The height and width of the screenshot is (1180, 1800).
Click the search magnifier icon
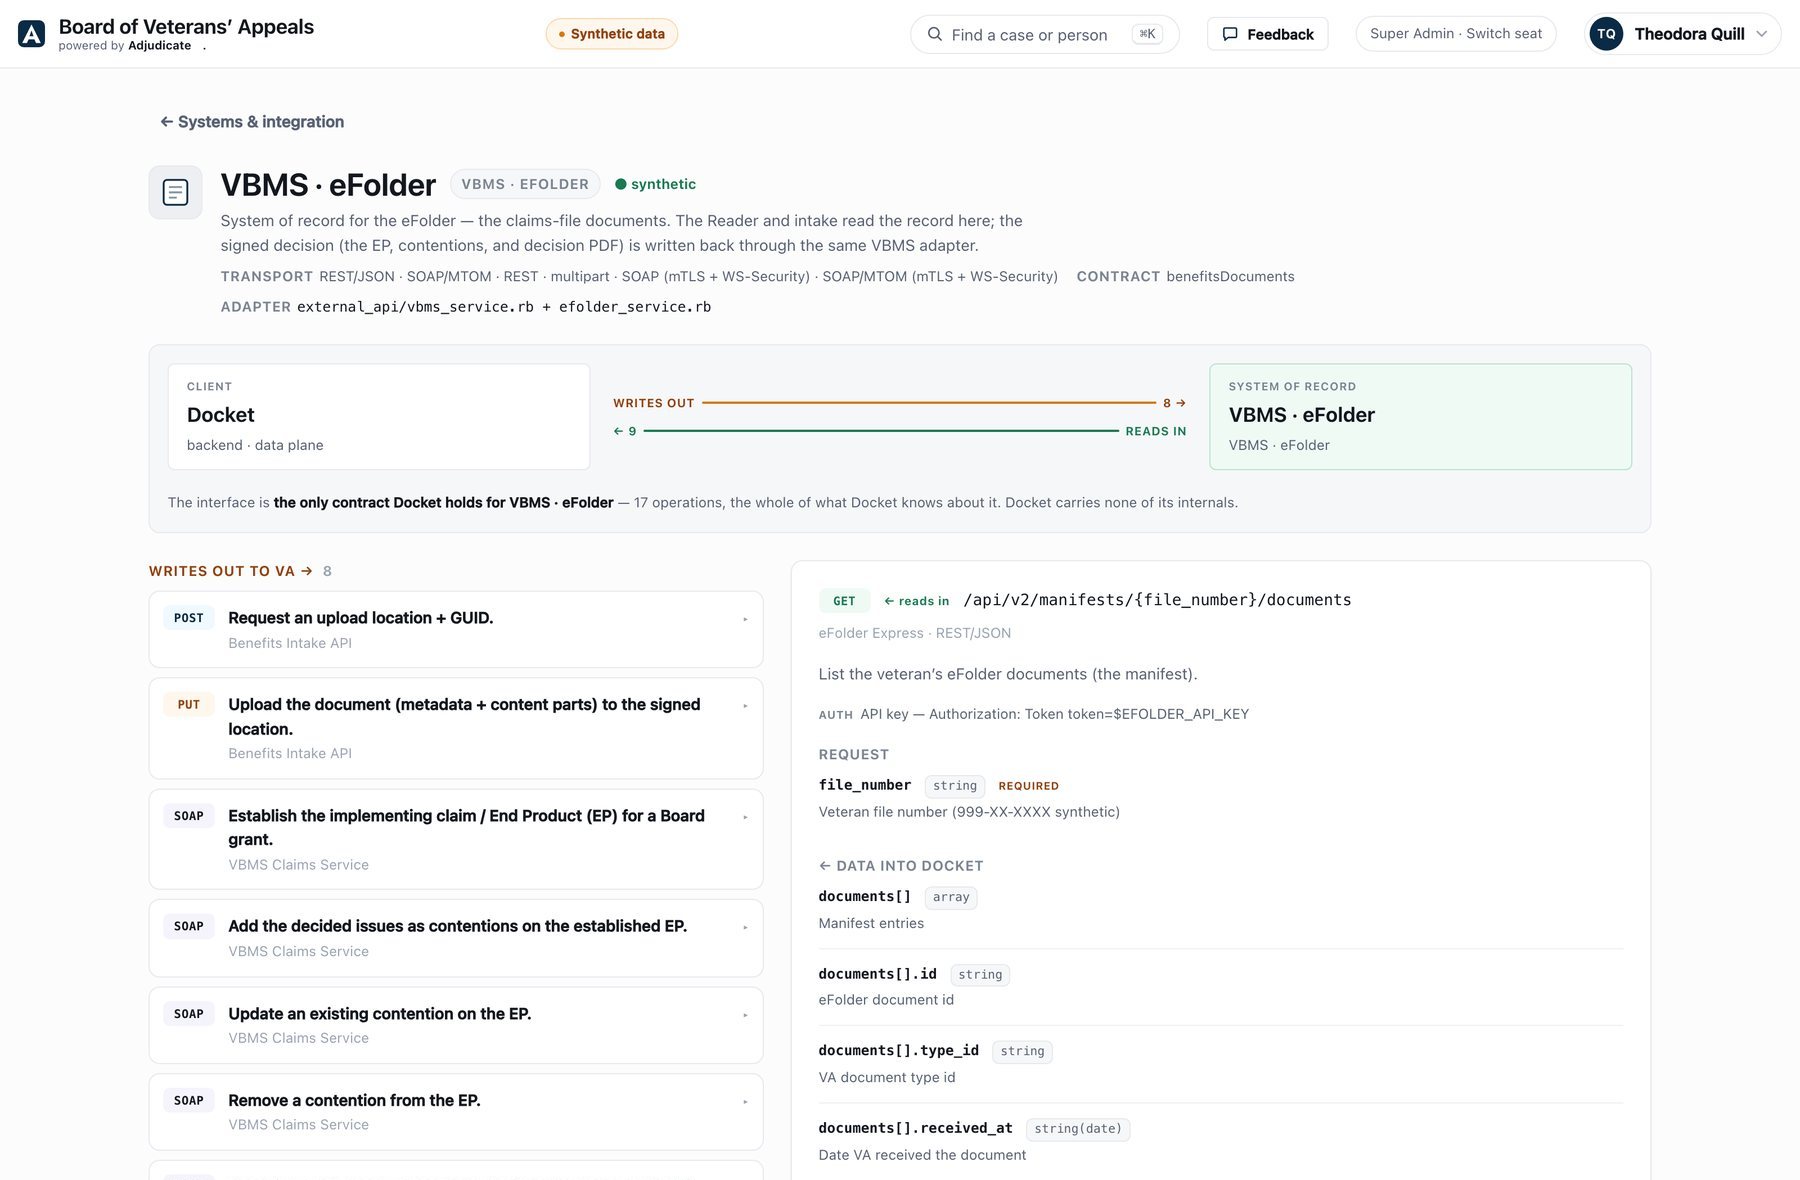click(935, 34)
